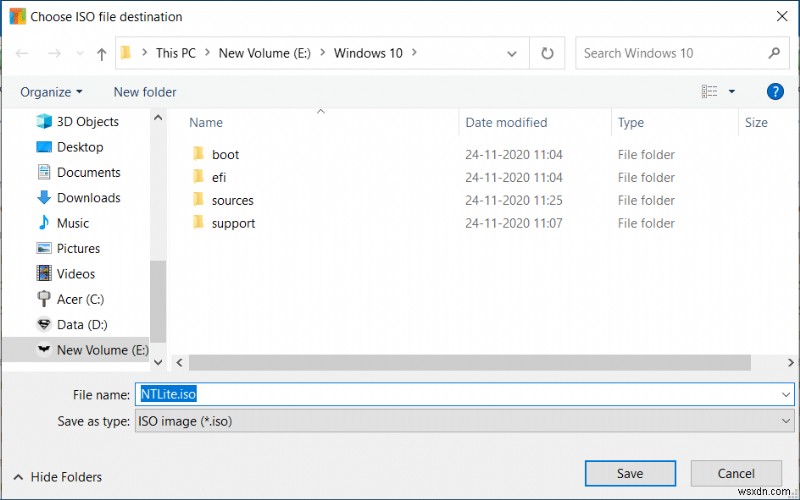Image resolution: width=800 pixels, height=500 pixels.
Task: Sort by Type column header
Action: click(x=631, y=122)
